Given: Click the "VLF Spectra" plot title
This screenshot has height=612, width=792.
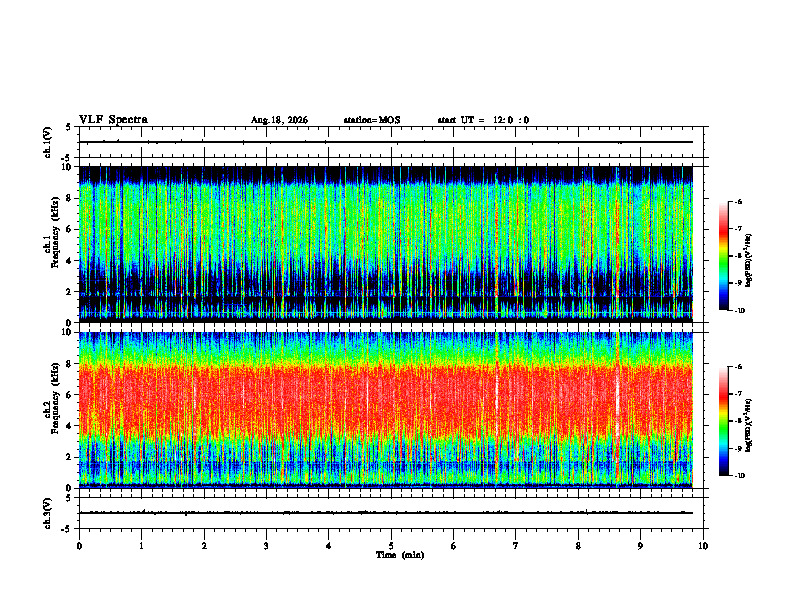Looking at the screenshot, I should [x=113, y=120].
